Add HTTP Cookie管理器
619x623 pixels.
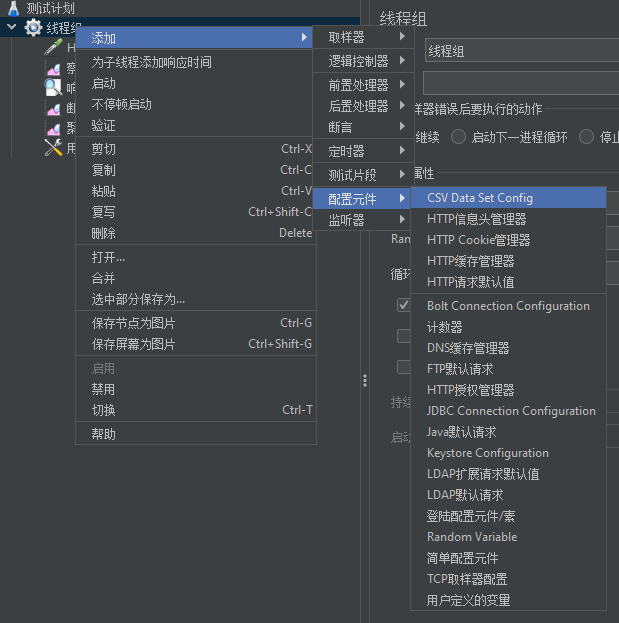coord(508,240)
